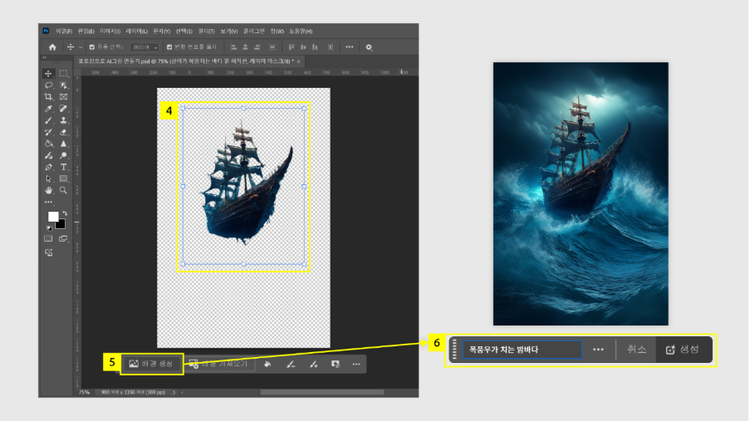Select the Paint Bucket tool
Screen dimensions: 750x421
pyautogui.click(x=48, y=144)
